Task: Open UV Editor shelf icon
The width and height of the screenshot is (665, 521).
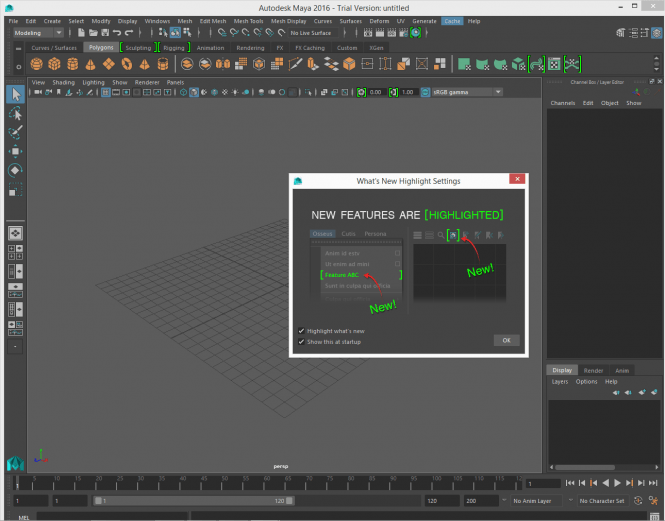Action: coord(554,64)
